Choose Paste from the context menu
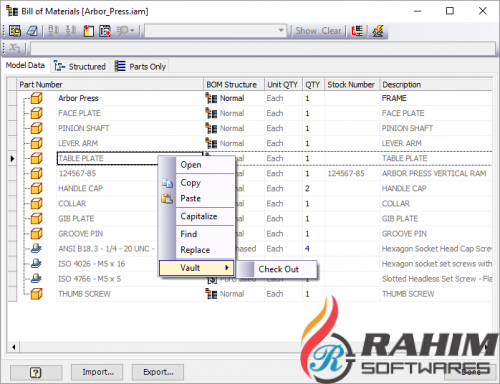This screenshot has width=500, height=384. (205, 198)
